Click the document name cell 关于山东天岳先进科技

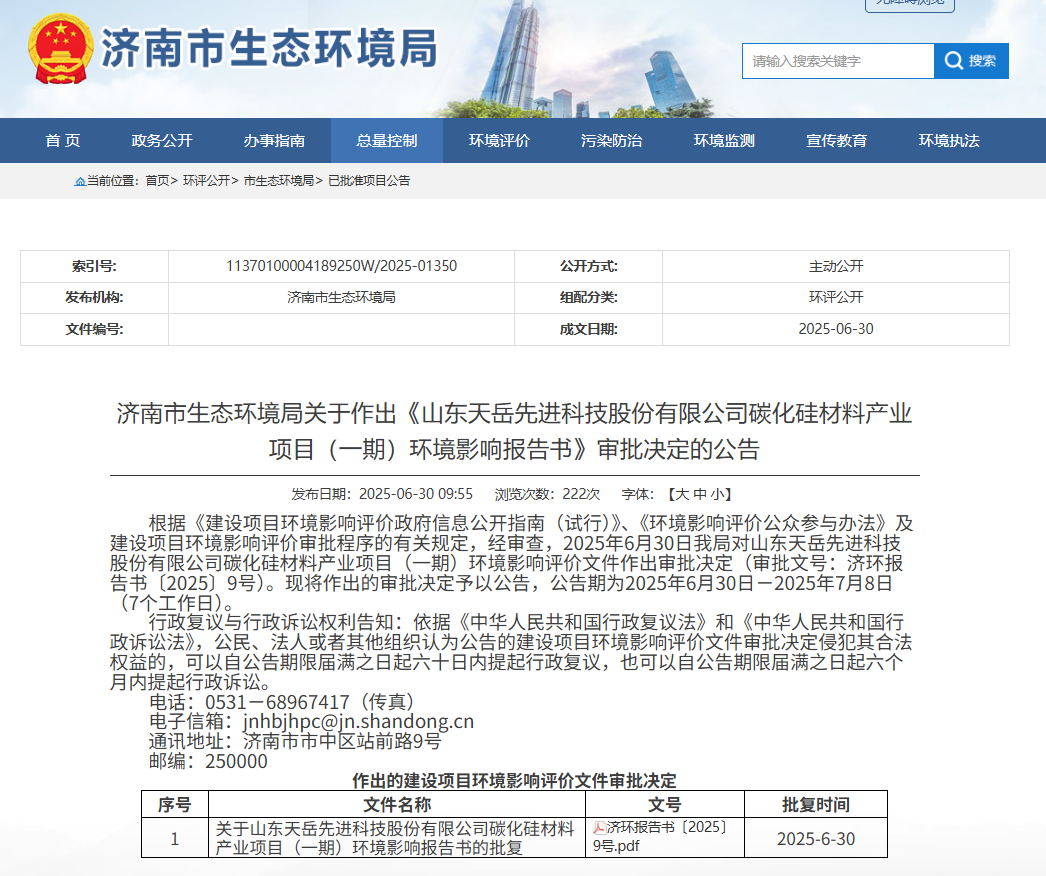pyautogui.click(x=395, y=839)
